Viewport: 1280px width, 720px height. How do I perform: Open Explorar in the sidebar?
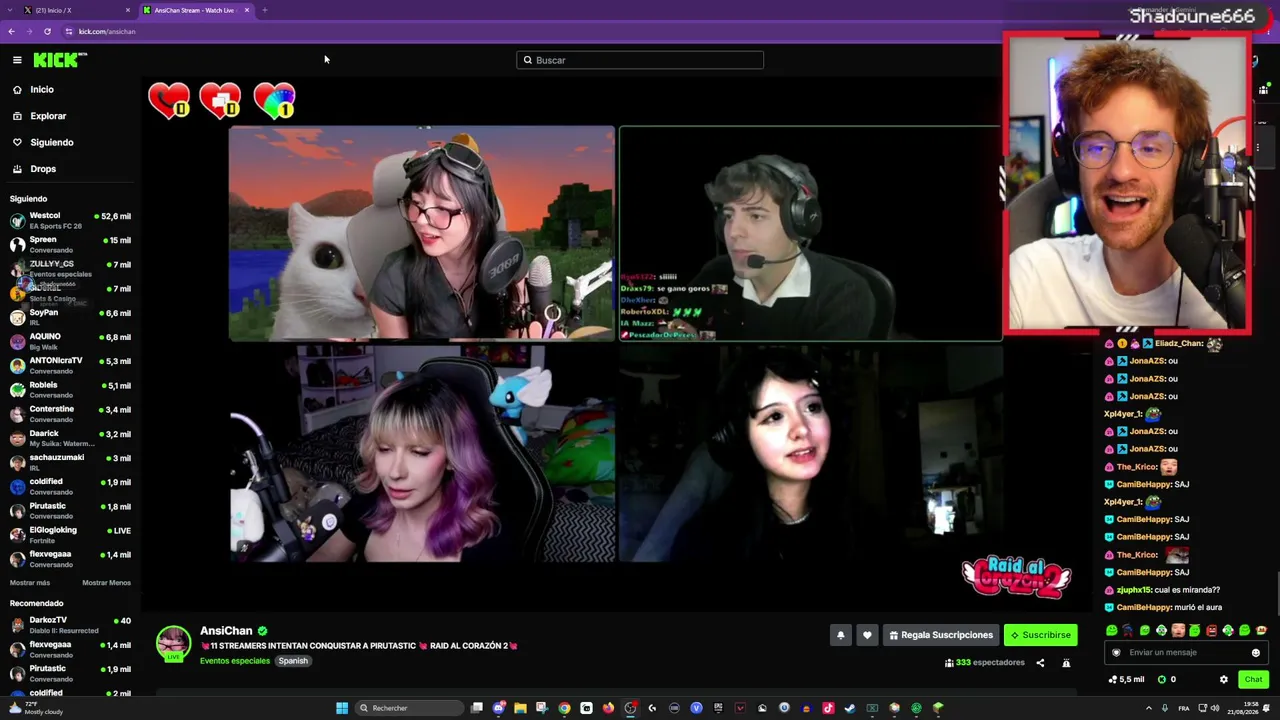tap(39, 116)
